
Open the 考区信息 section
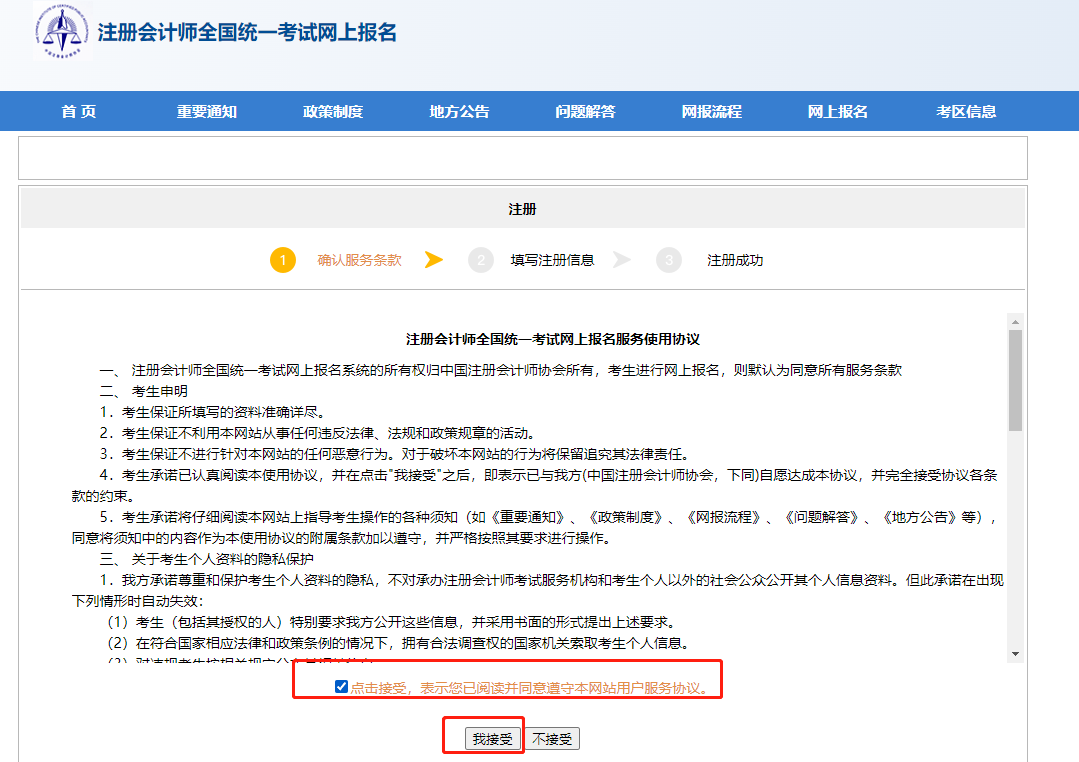point(965,111)
